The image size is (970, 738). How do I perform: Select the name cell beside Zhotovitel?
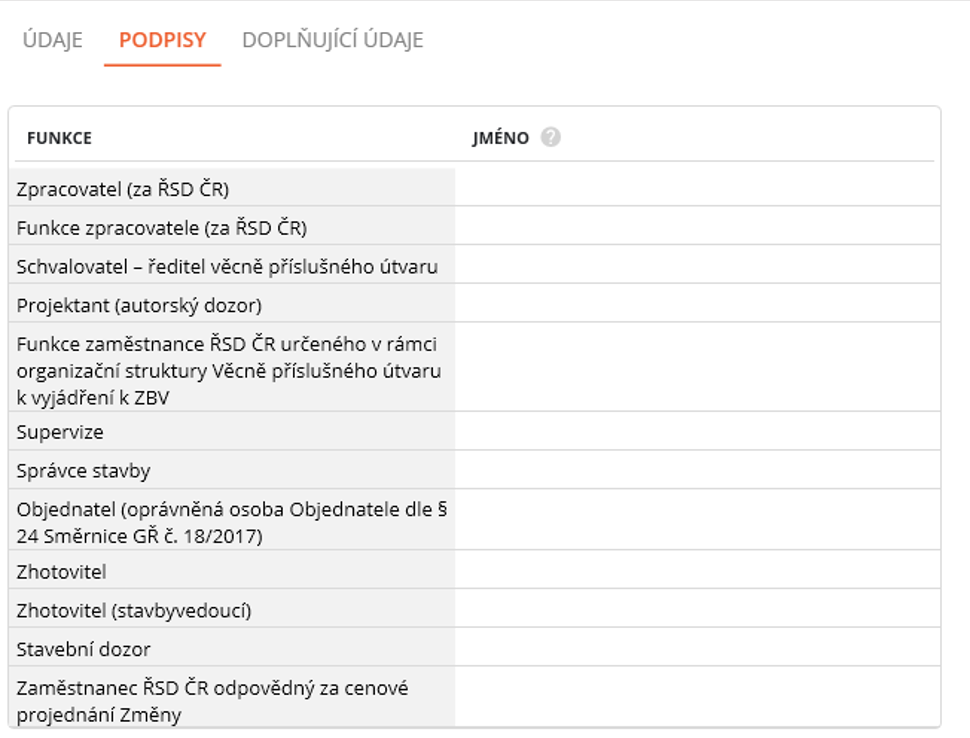click(696, 571)
